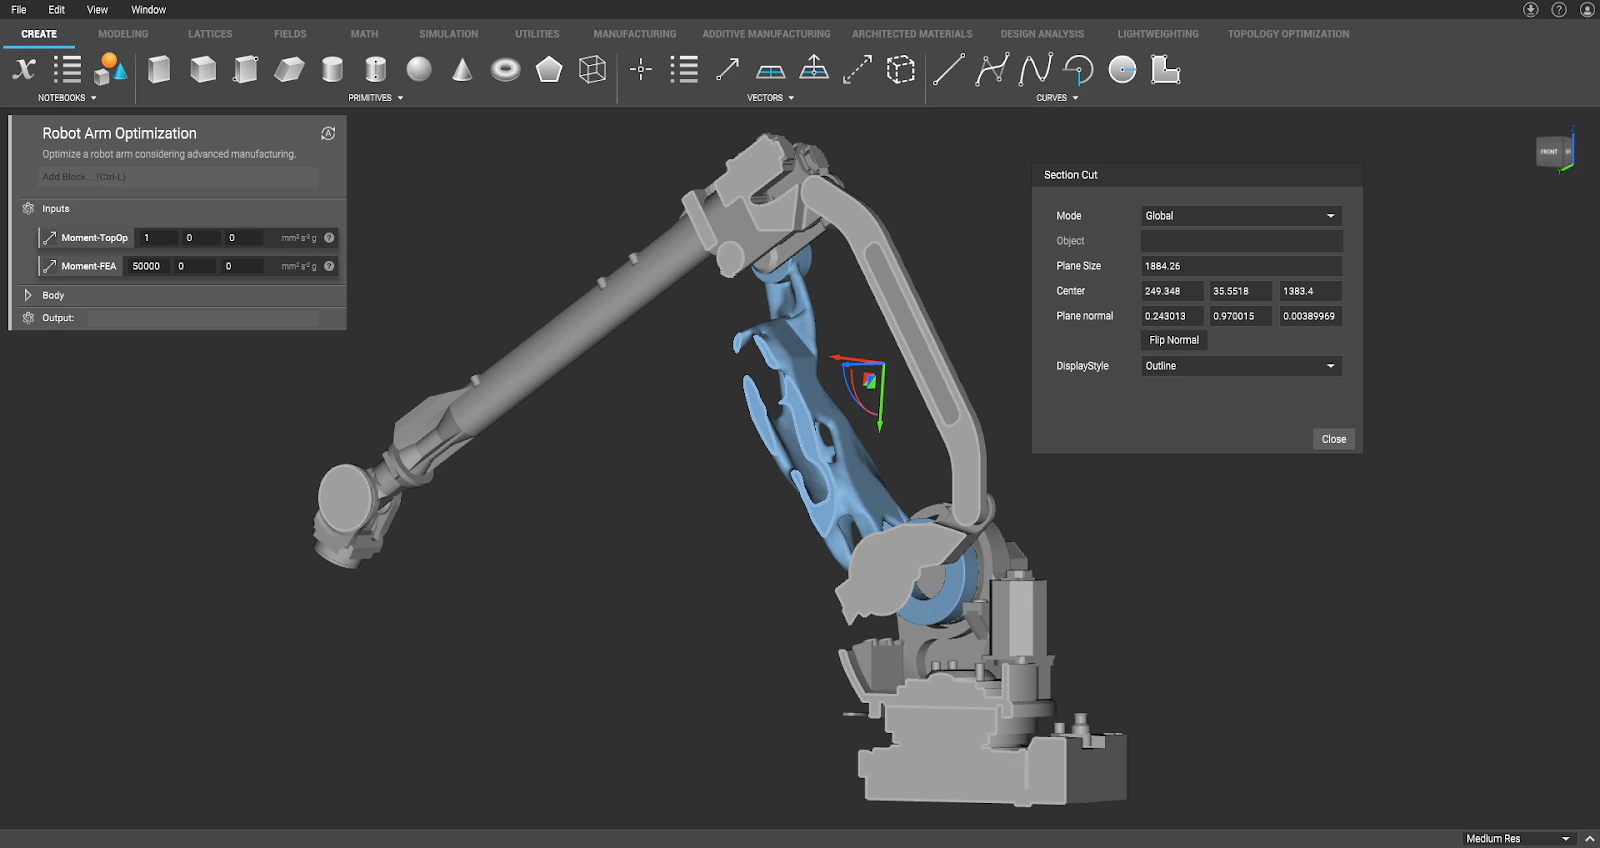Click the help icon on Moment-TopOp row
This screenshot has height=848, width=1600.
pyautogui.click(x=329, y=238)
